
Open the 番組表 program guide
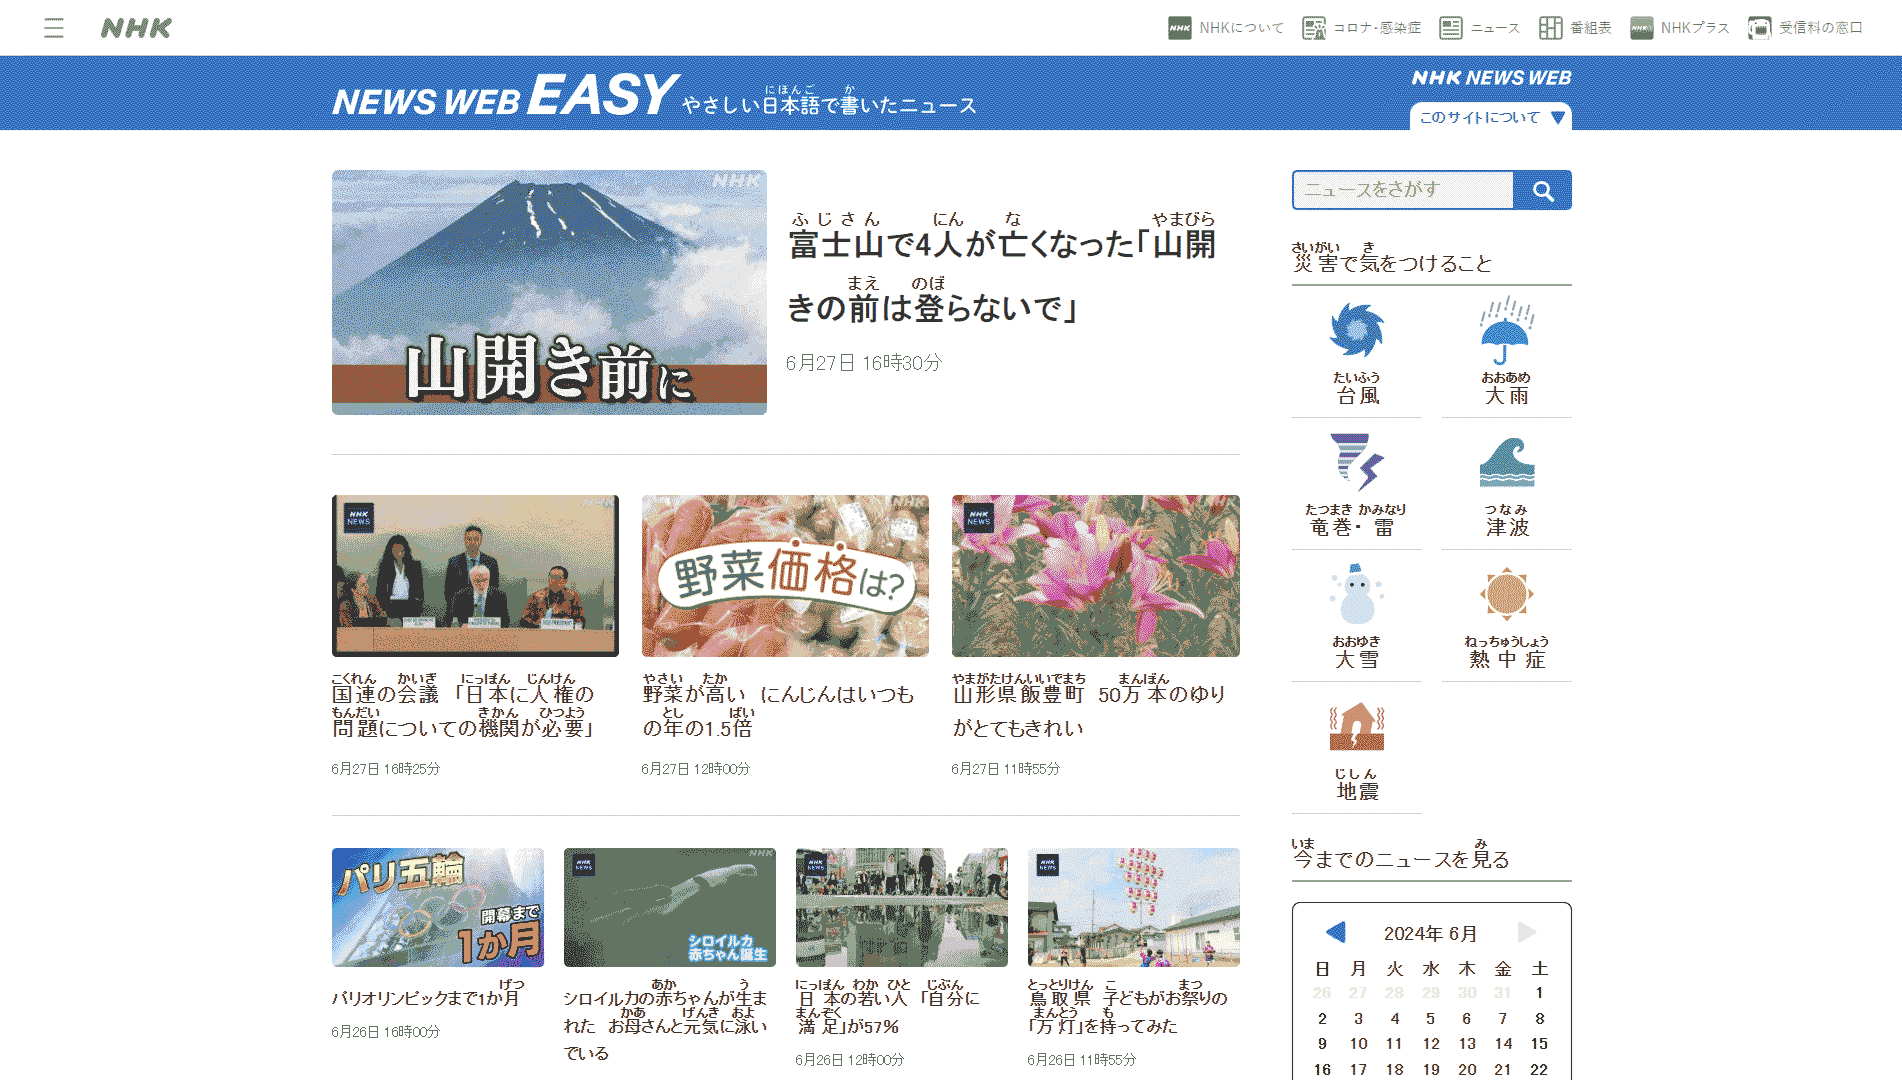click(x=1575, y=28)
